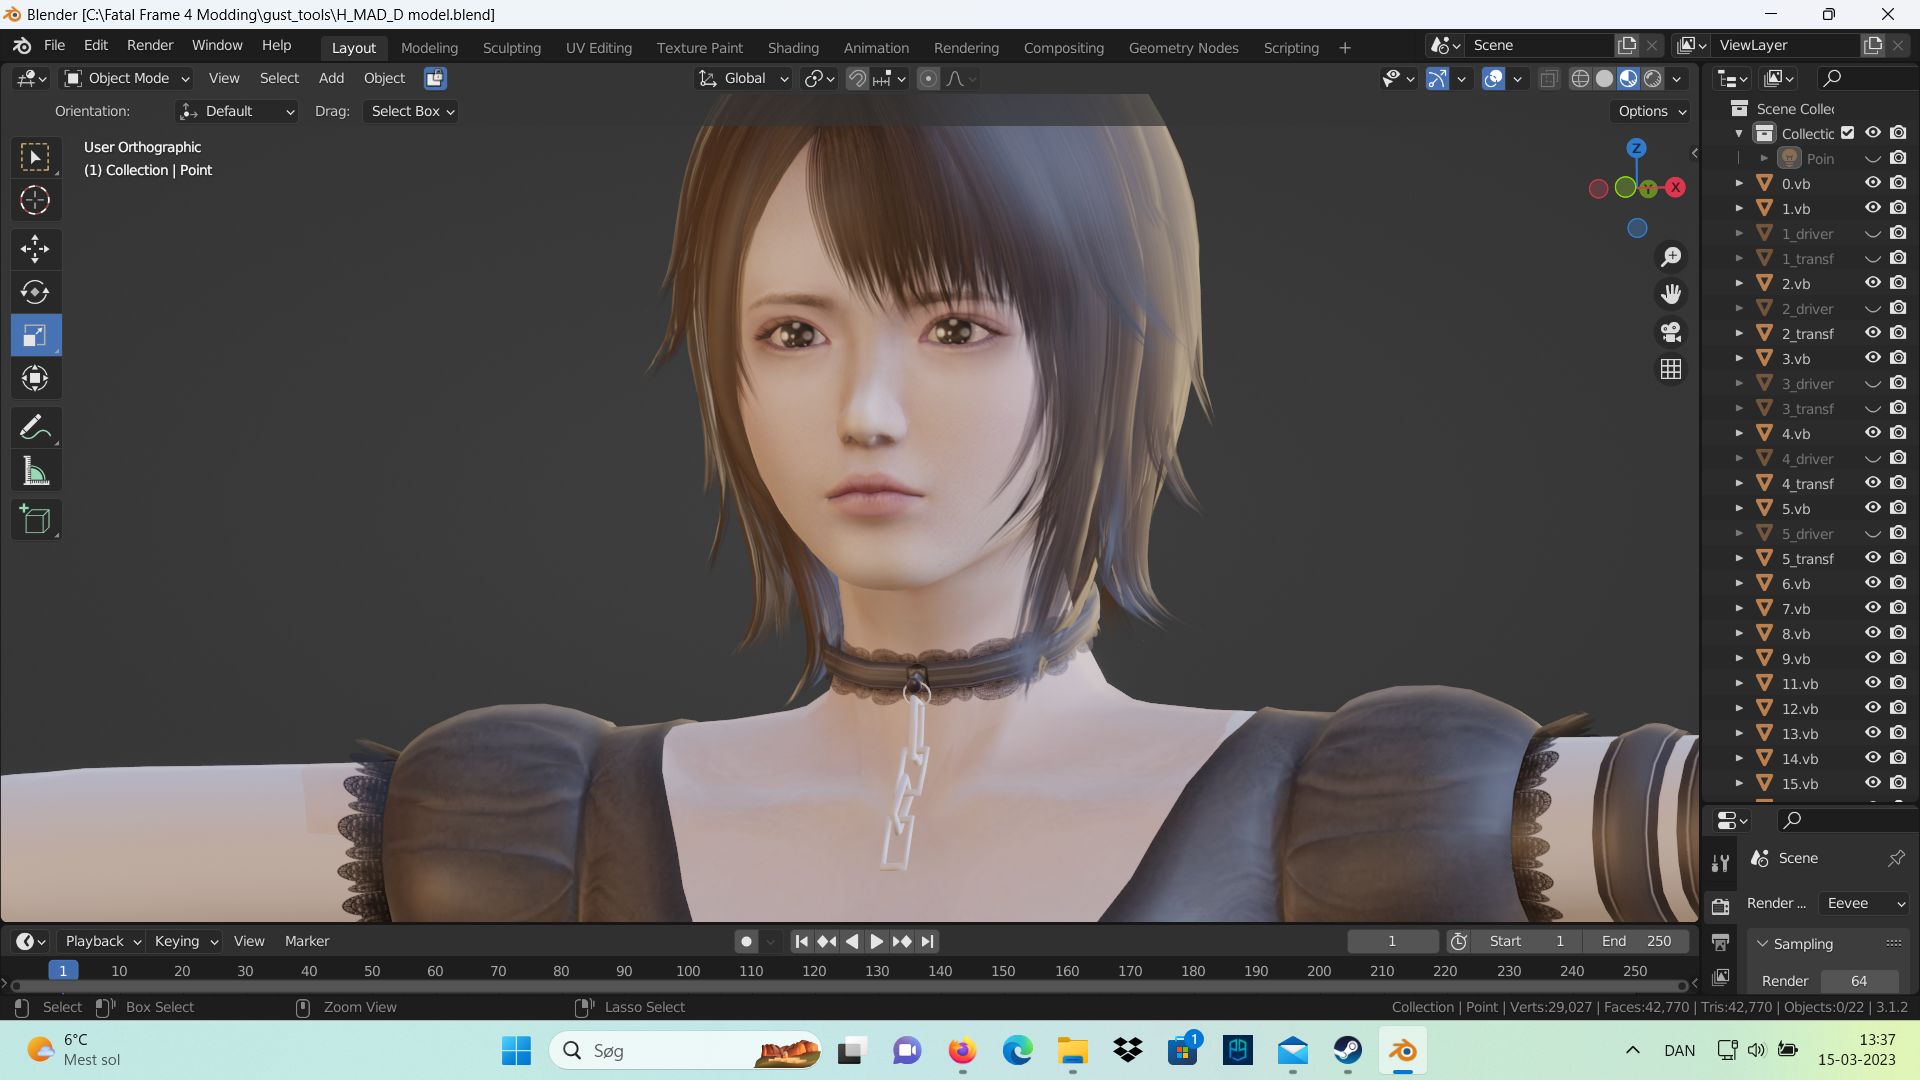This screenshot has width=1920, height=1080.
Task: Play the animation in timeline
Action: [877, 941]
